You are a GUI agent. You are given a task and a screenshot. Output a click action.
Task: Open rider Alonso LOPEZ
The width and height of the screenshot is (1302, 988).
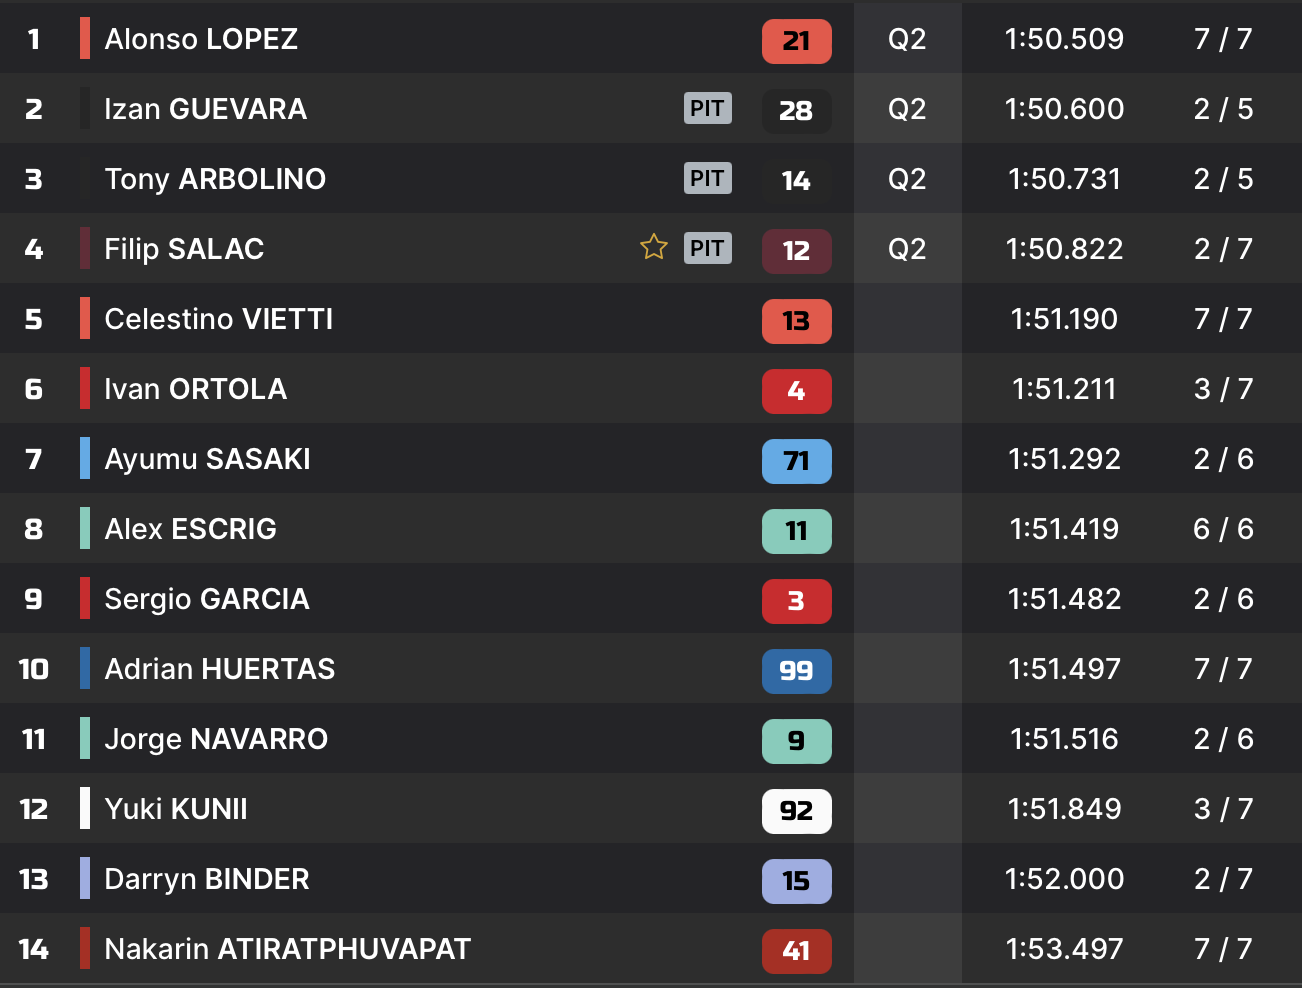coord(201,39)
